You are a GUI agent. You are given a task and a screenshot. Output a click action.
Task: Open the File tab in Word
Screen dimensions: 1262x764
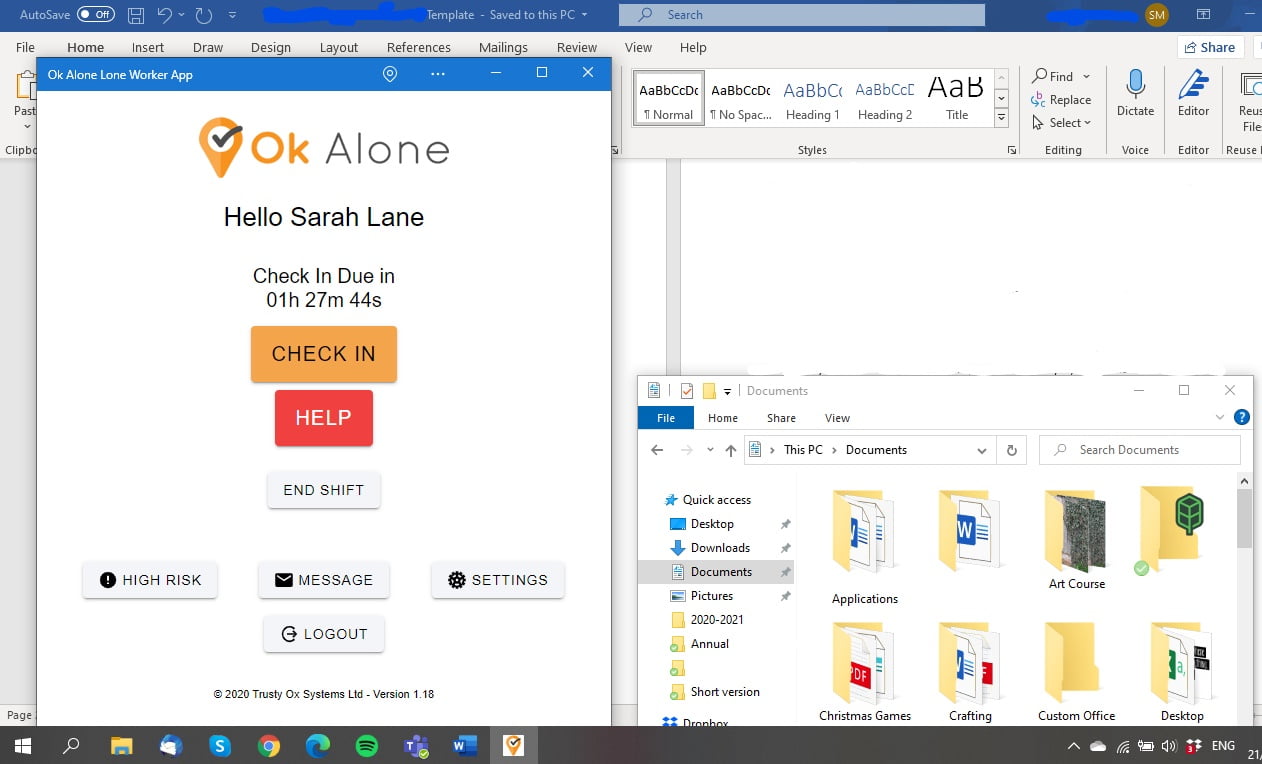25,47
